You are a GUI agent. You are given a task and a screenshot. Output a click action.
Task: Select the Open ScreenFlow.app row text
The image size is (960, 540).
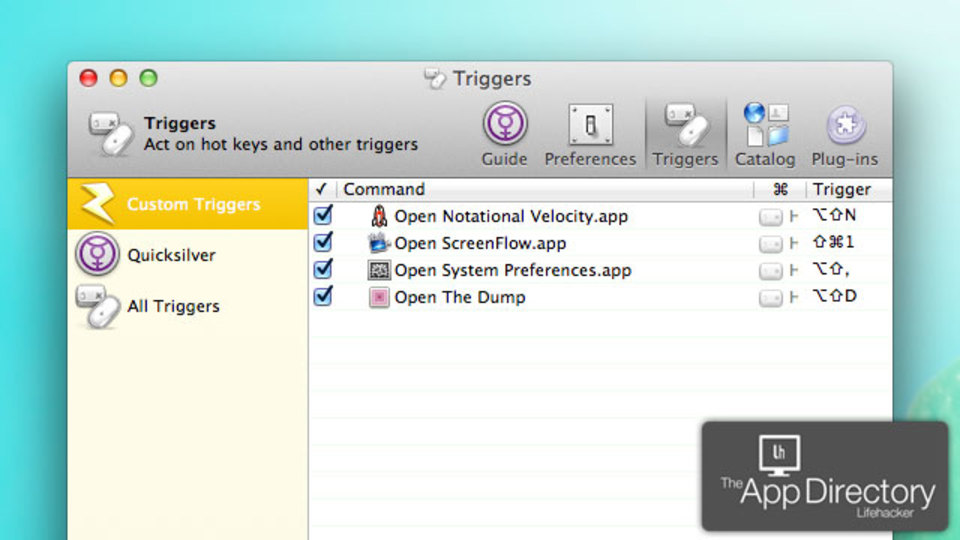click(481, 243)
